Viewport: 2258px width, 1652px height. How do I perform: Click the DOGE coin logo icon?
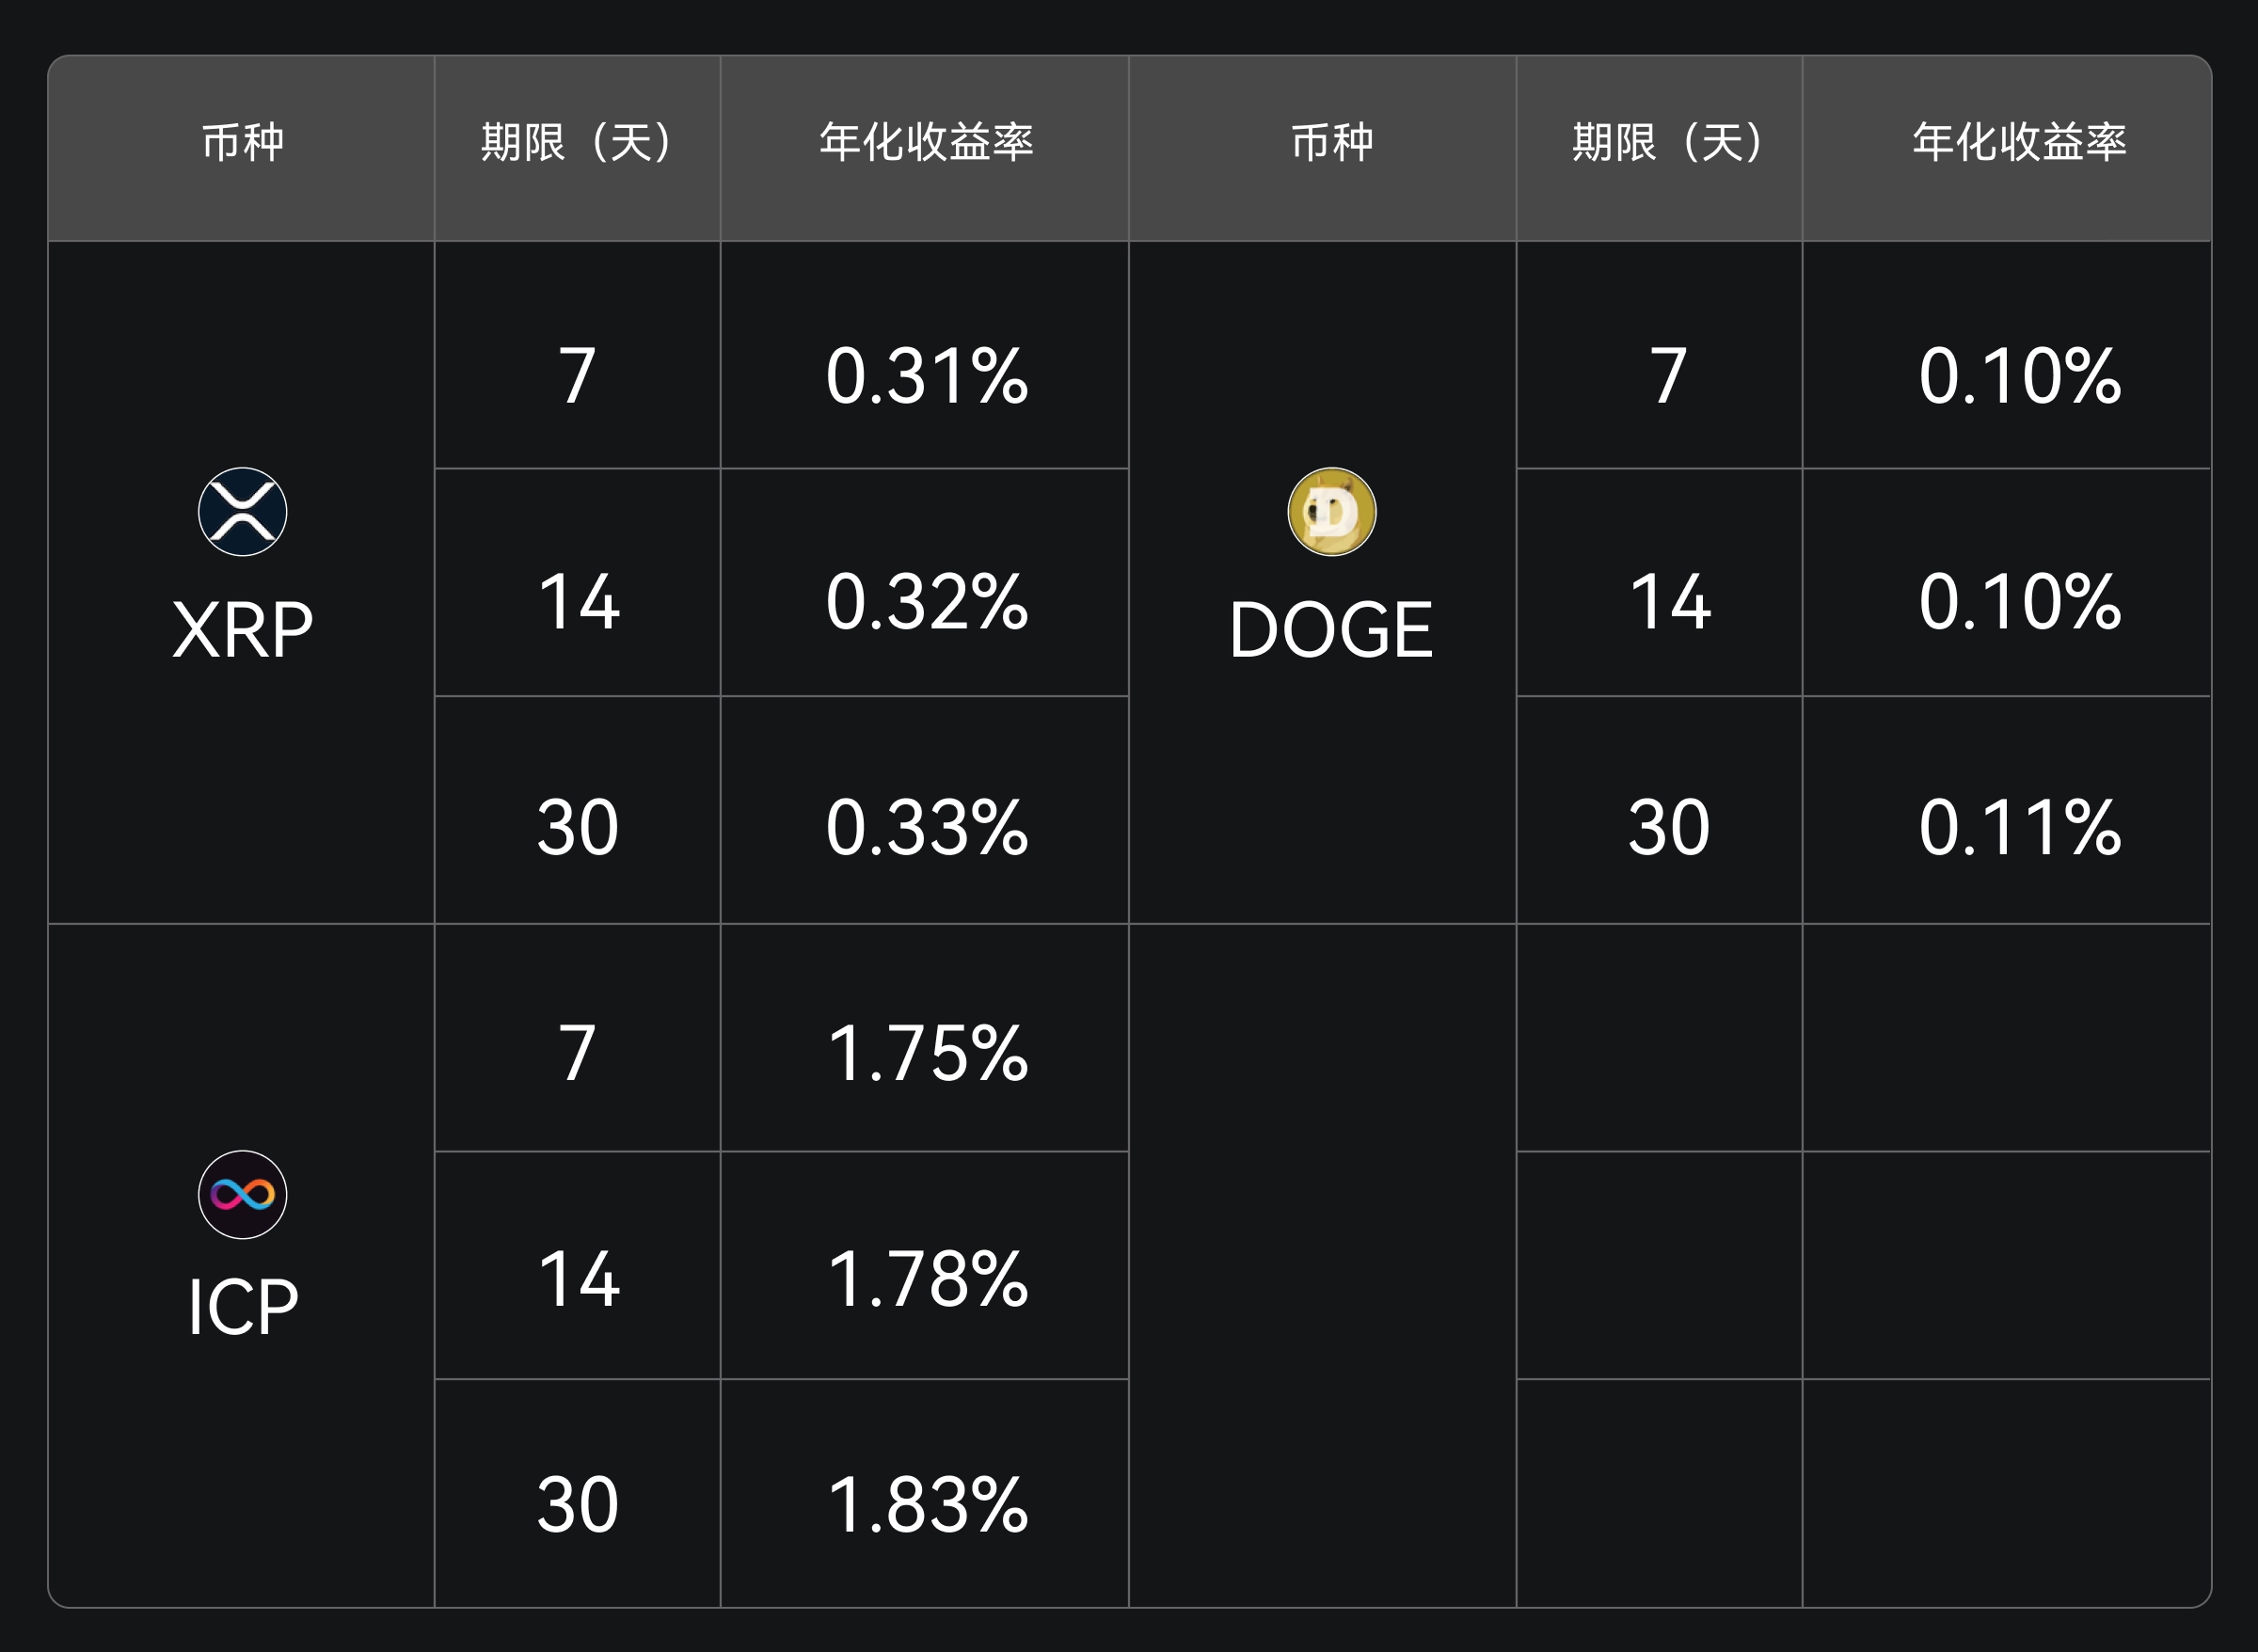click(x=1331, y=512)
